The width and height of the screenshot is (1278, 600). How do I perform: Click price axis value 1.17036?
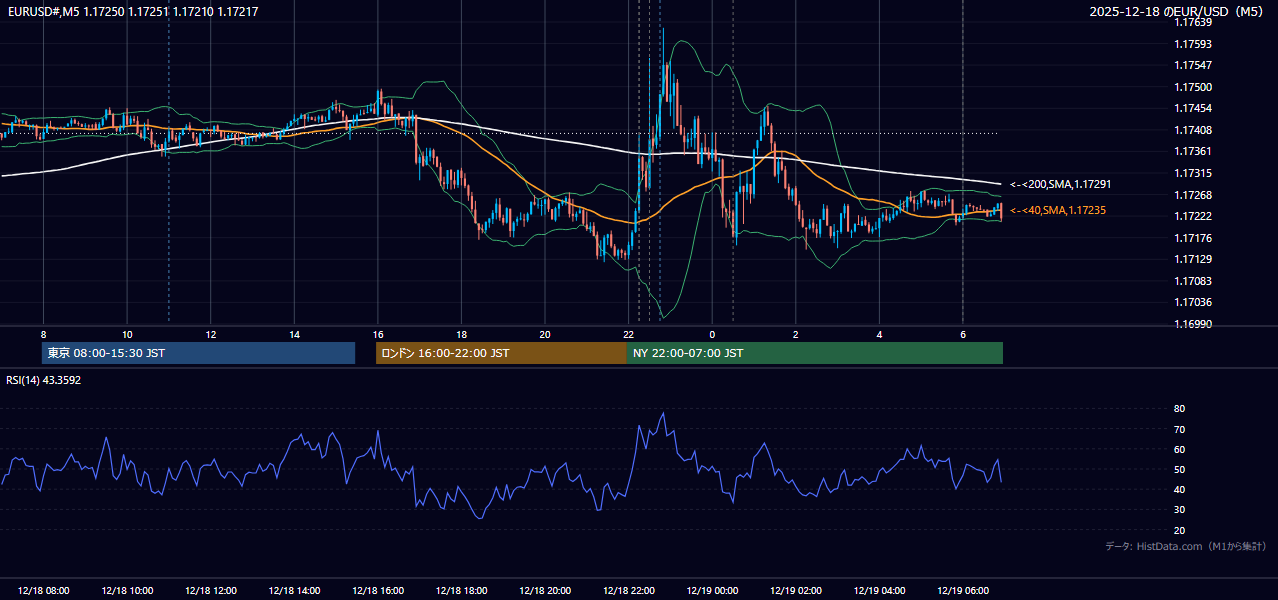point(1192,303)
